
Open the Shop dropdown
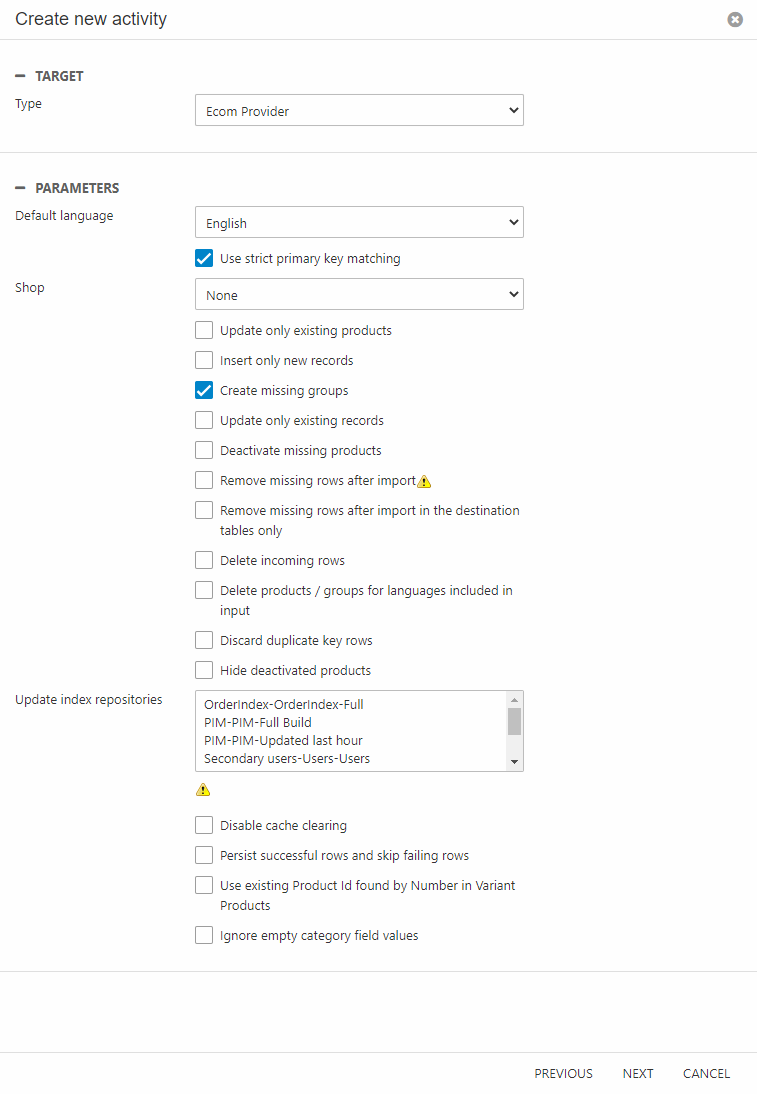pos(359,295)
